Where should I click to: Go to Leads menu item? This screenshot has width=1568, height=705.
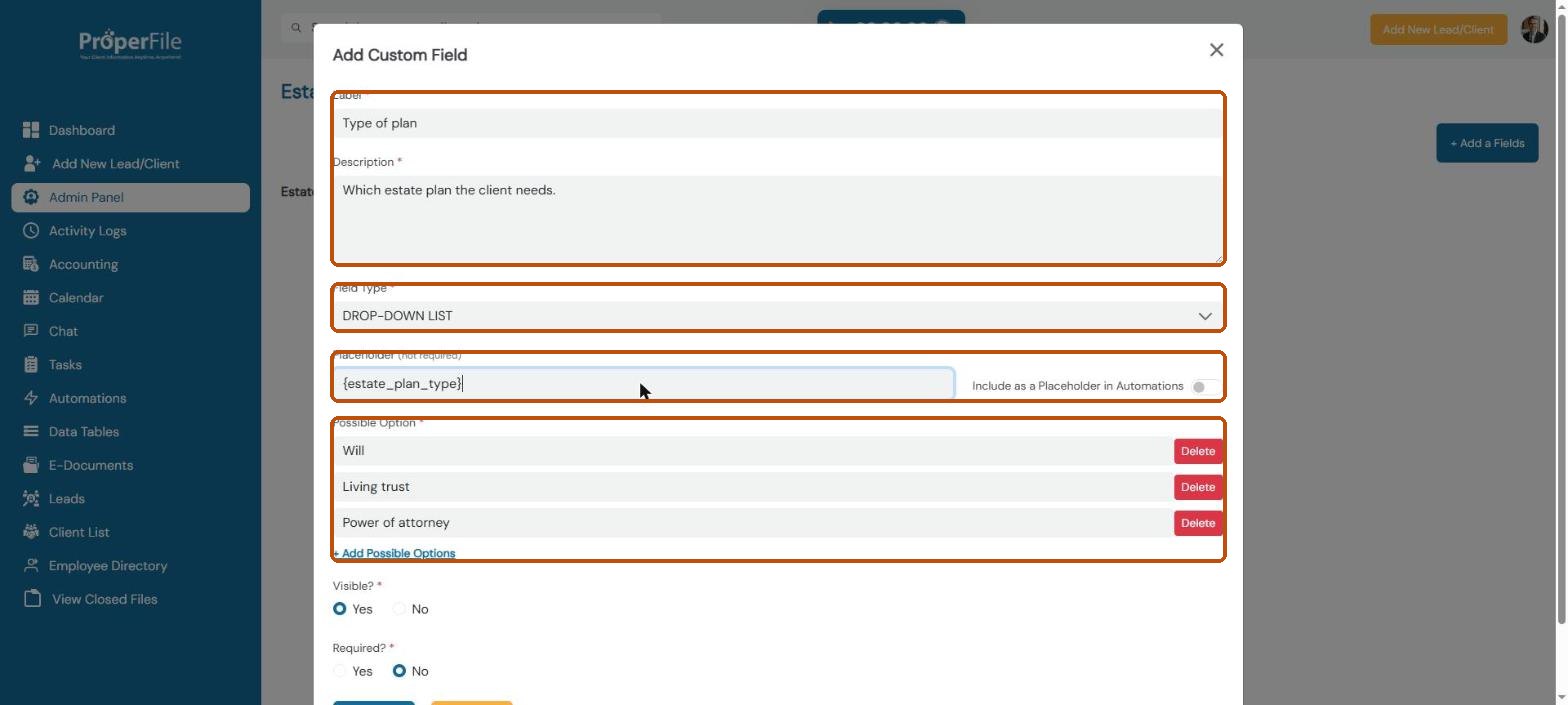coord(67,499)
